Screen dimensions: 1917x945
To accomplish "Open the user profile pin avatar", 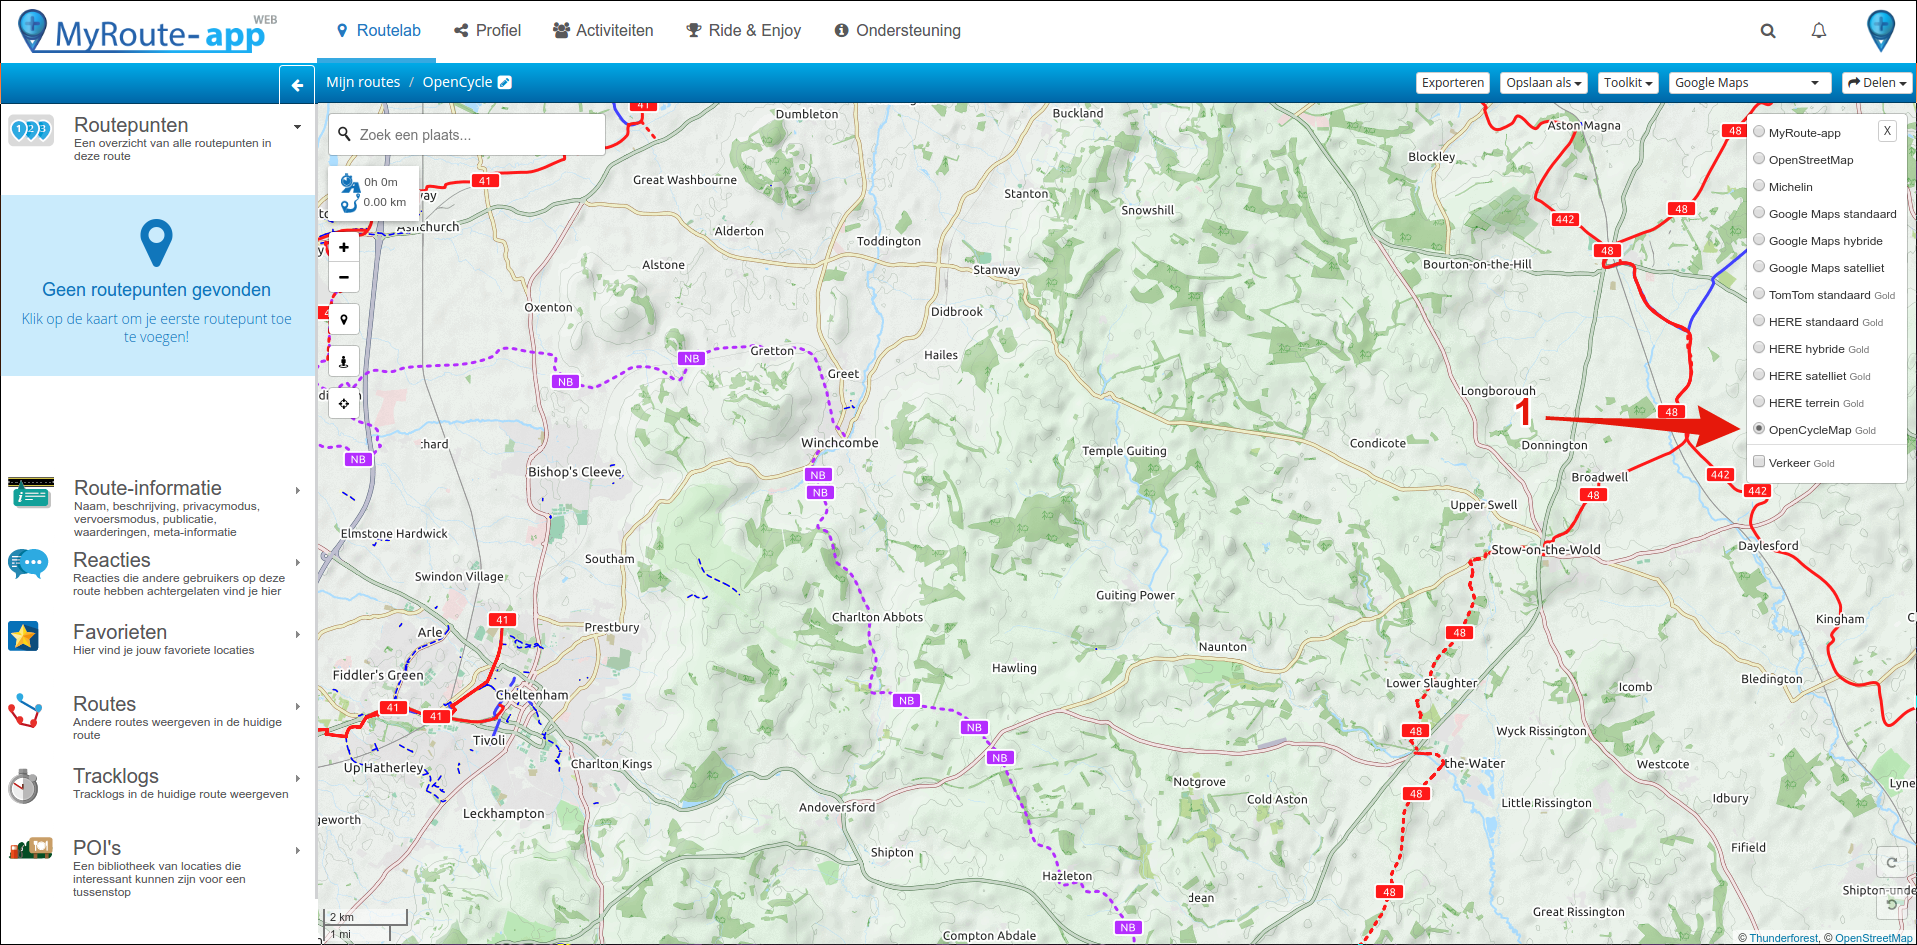I will tap(1881, 31).
